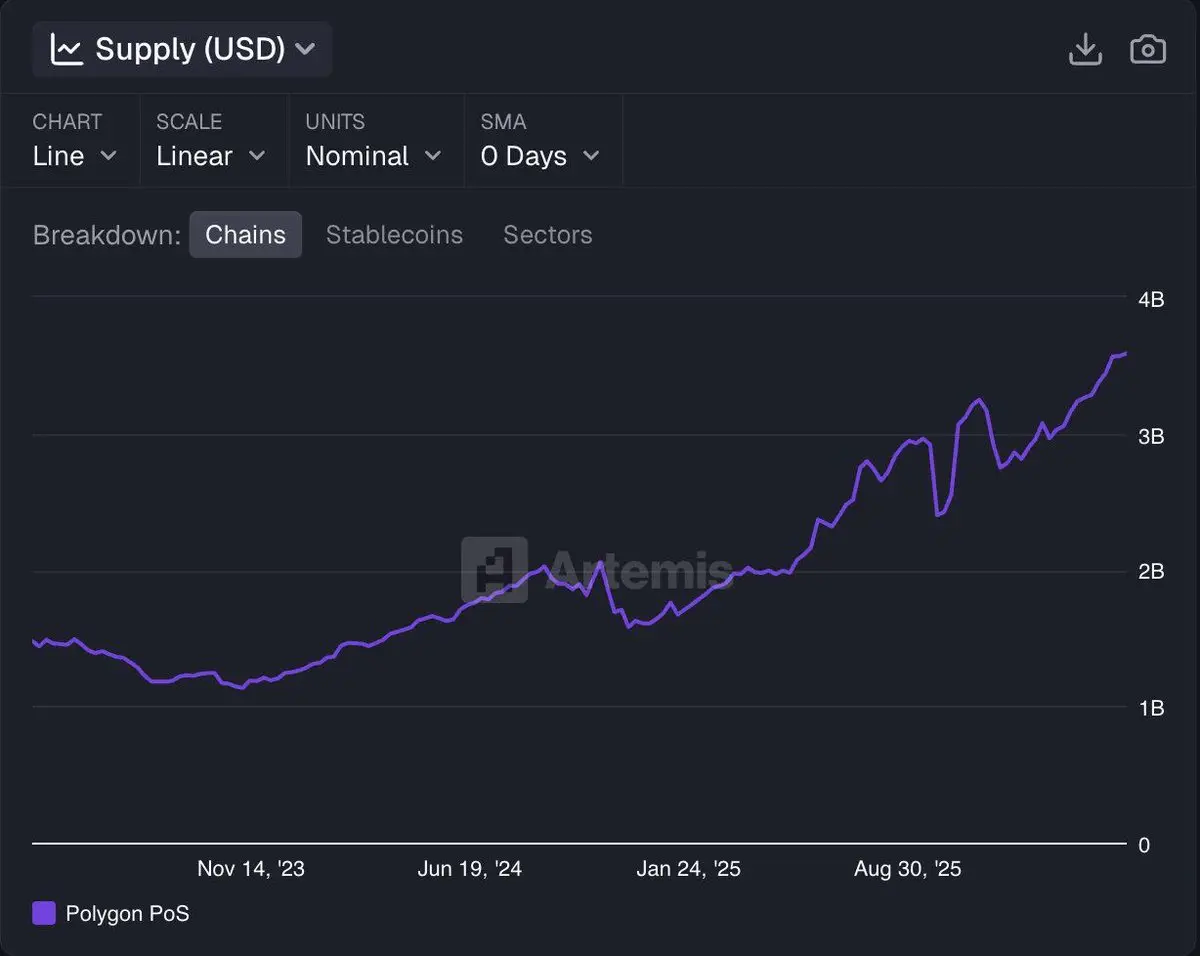Open the Units Nominal dropdown

[x=373, y=156]
